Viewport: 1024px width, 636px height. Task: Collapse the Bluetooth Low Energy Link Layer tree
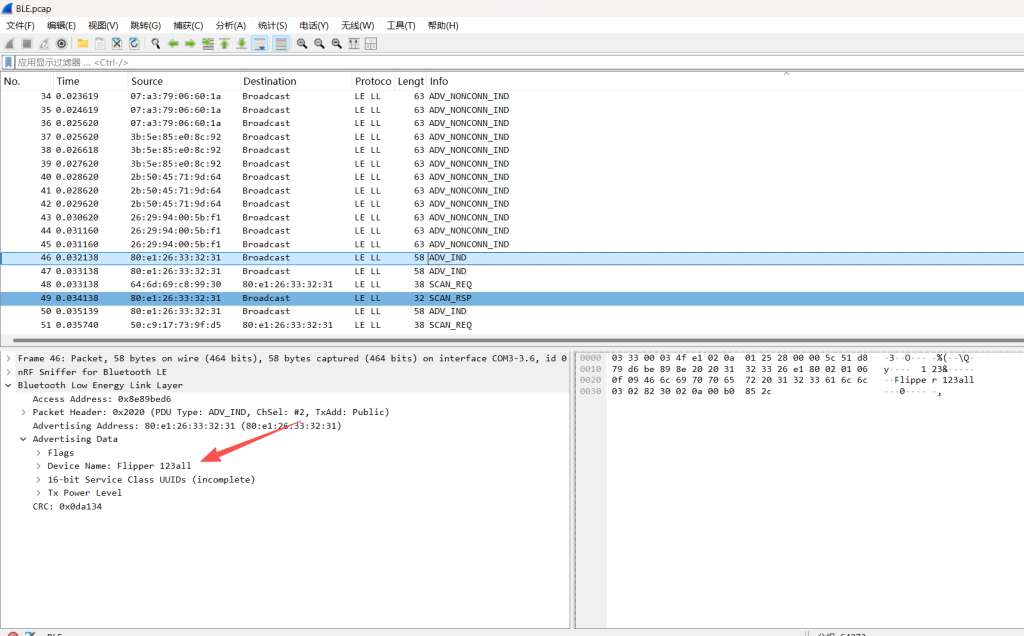point(9,385)
